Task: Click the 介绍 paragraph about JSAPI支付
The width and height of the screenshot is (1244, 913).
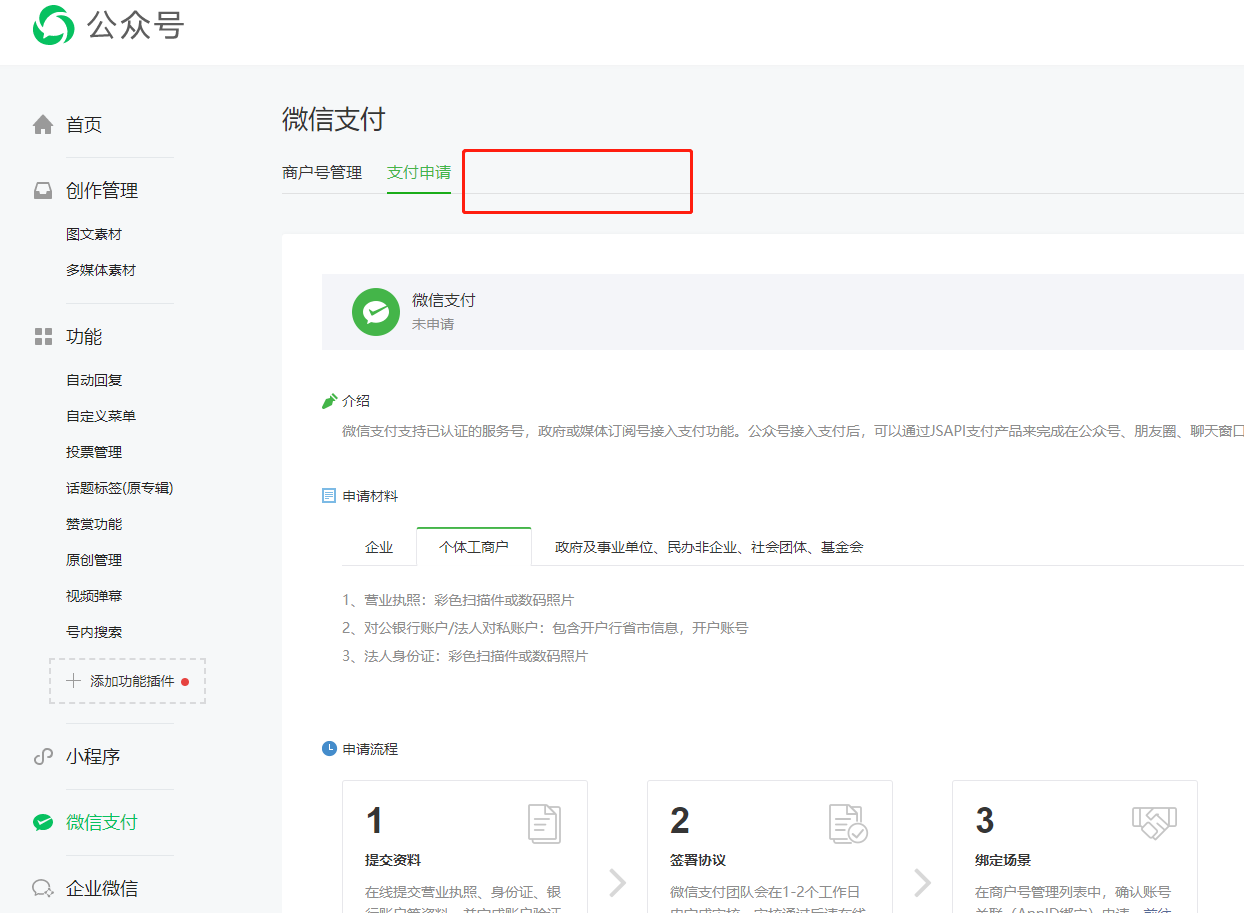Action: 793,432
